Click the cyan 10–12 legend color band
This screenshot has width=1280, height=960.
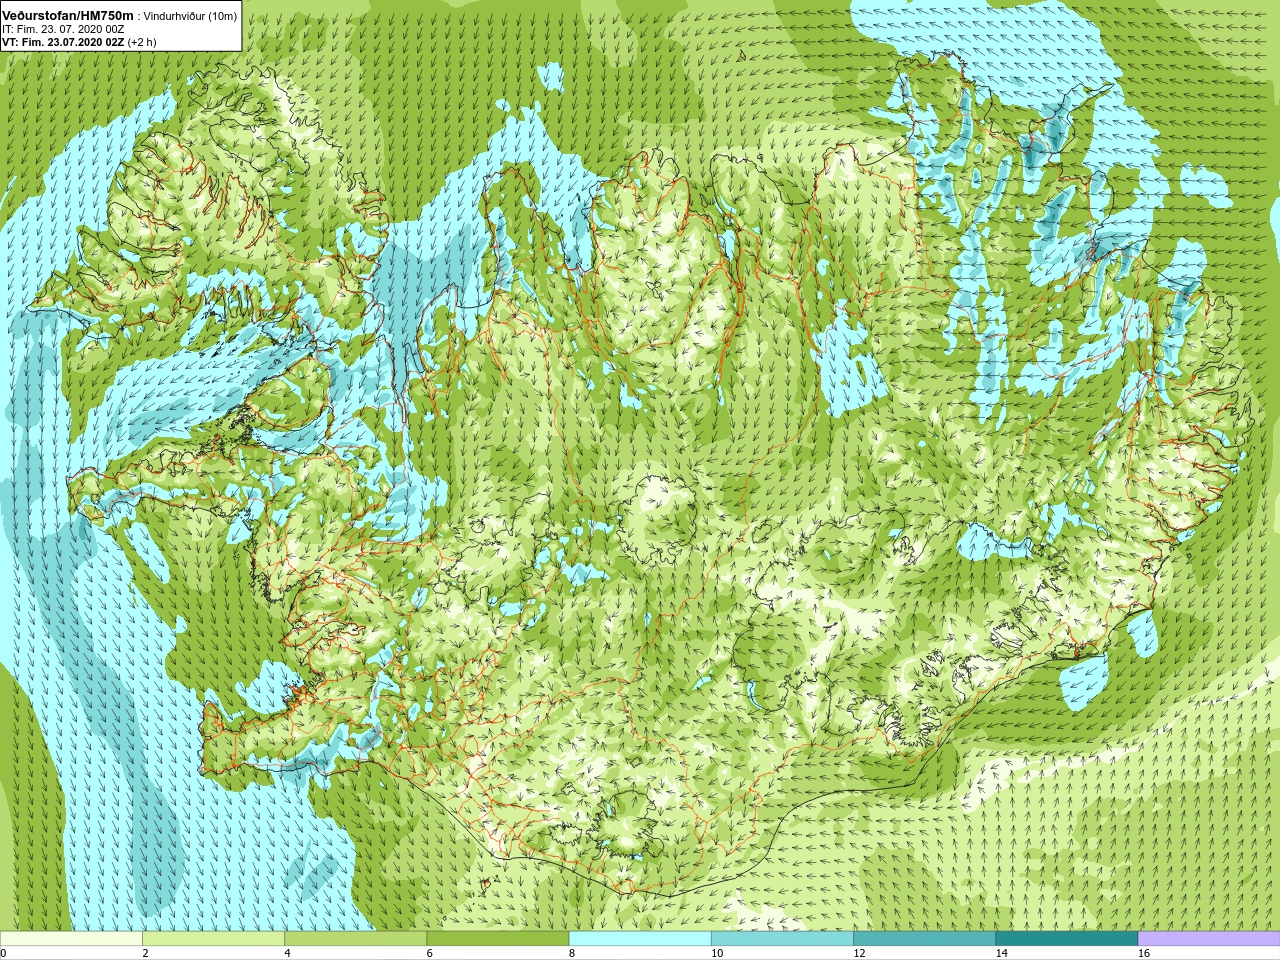tap(782, 939)
